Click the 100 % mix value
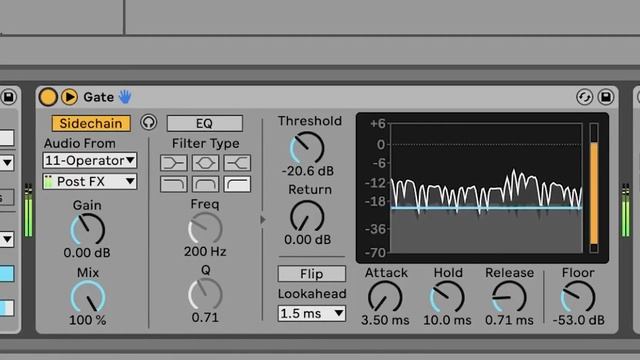 tap(87, 320)
